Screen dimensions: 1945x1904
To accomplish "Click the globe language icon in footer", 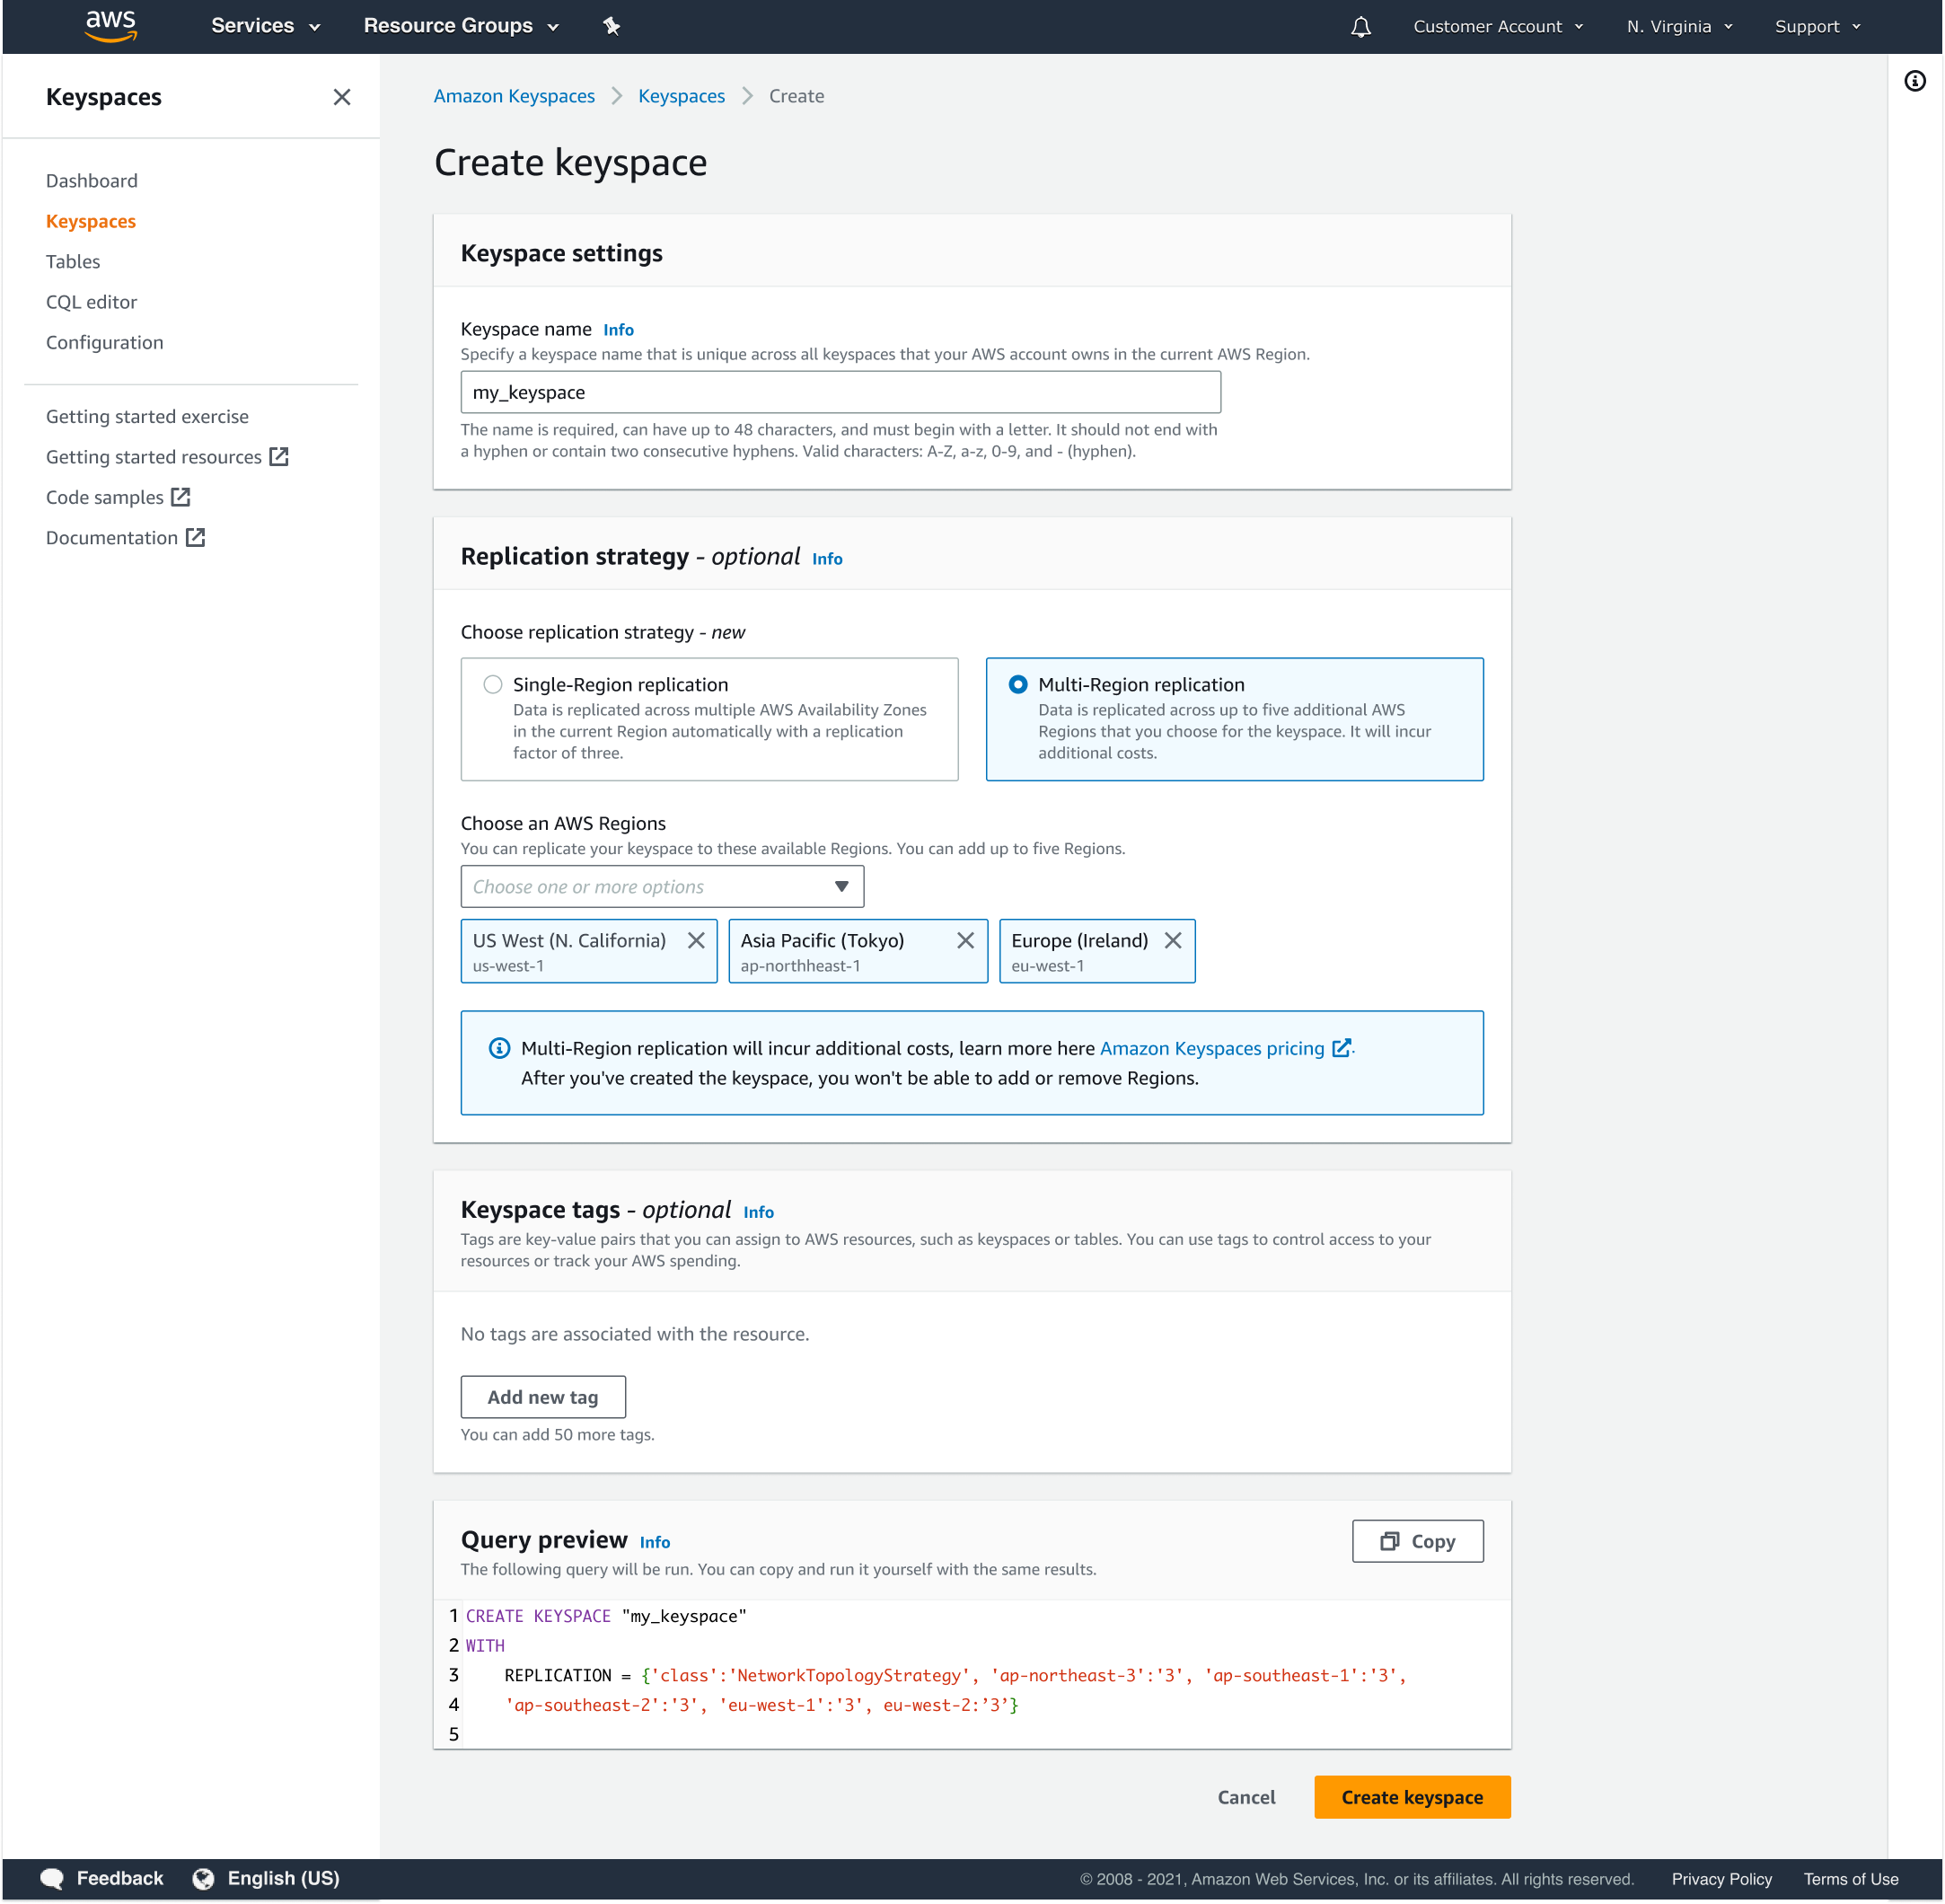I will coord(203,1879).
